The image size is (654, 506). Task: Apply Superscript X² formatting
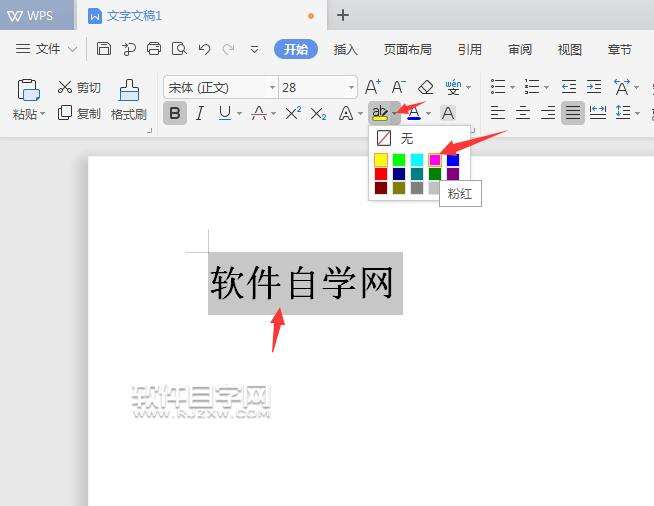(293, 113)
